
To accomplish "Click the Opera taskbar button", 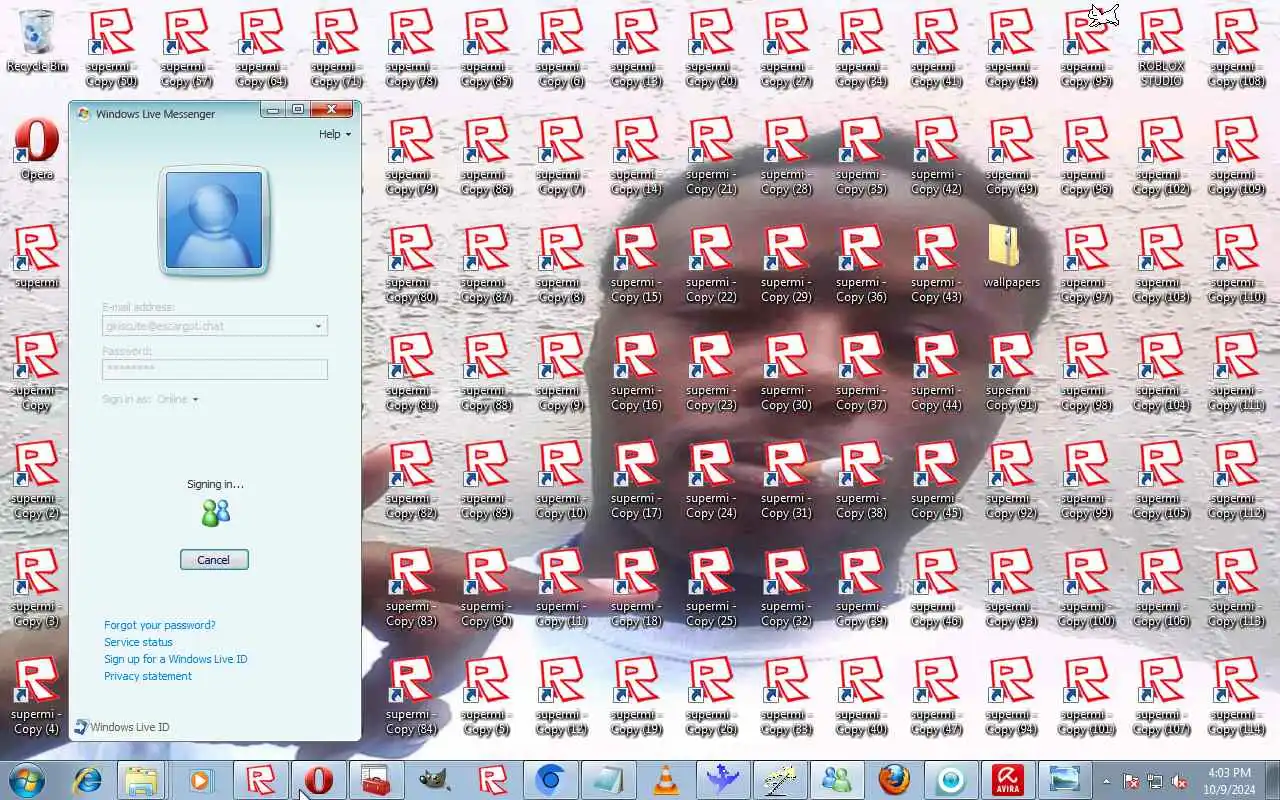I will 318,780.
